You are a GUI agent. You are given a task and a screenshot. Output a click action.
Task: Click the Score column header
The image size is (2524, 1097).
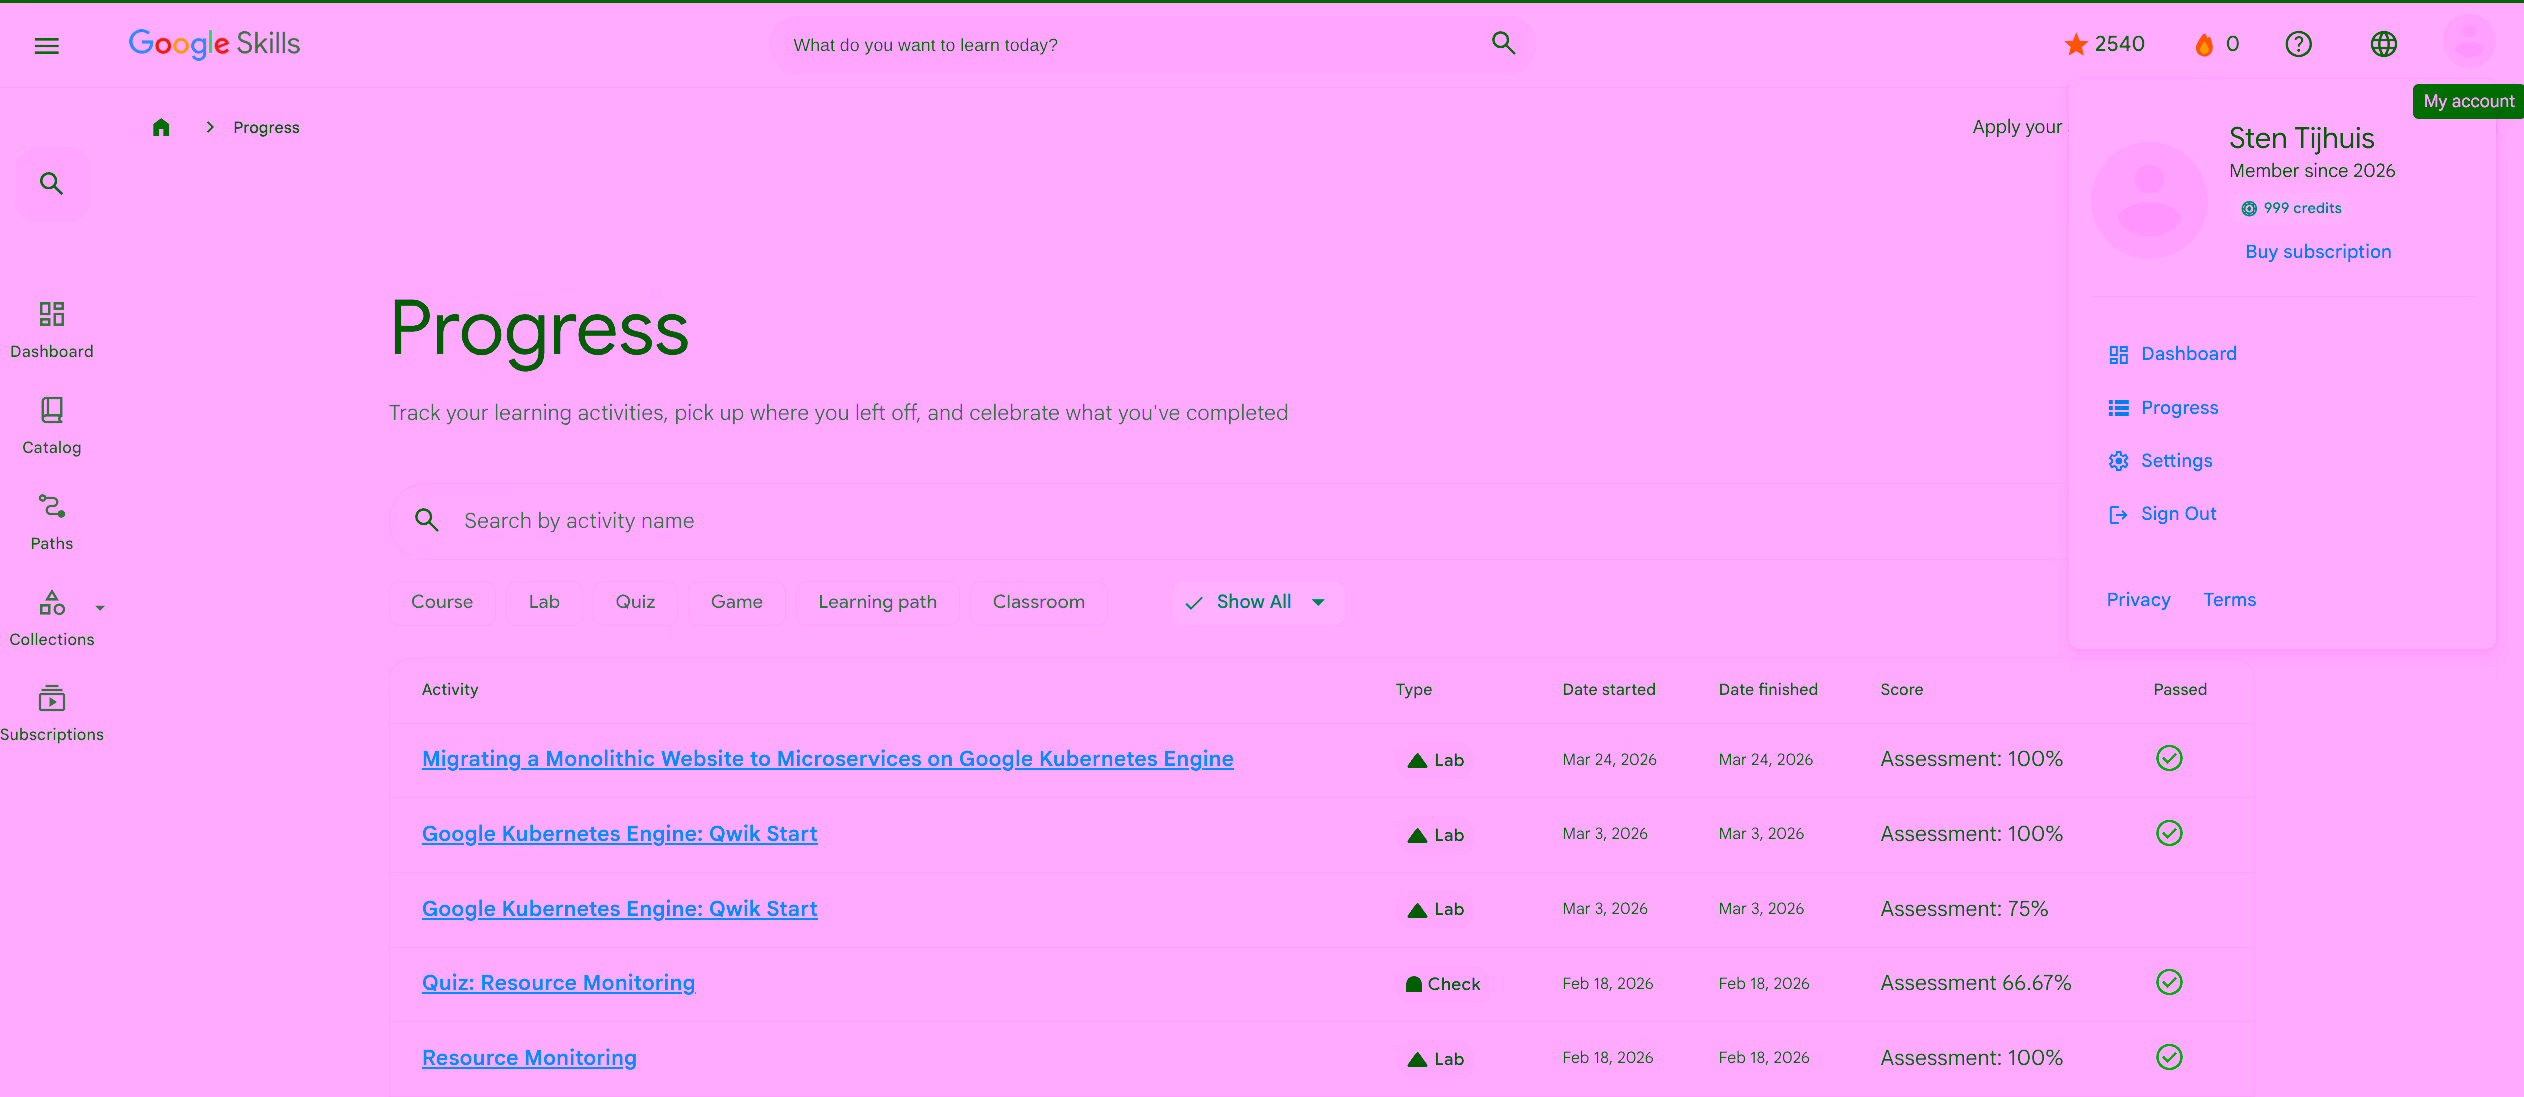click(x=1901, y=690)
